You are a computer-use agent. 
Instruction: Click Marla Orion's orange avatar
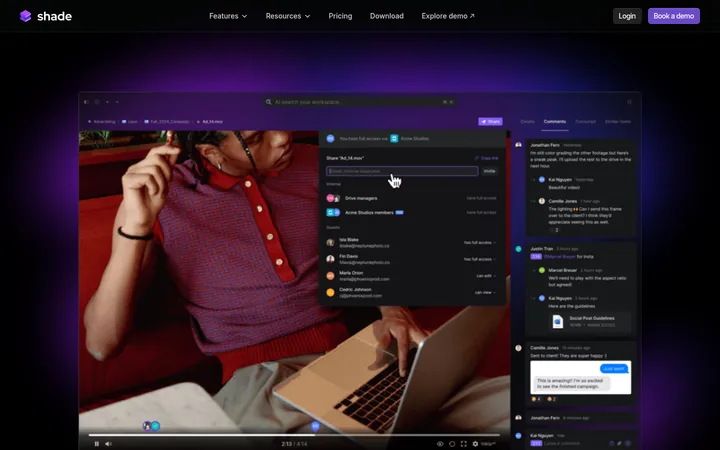[330, 276]
